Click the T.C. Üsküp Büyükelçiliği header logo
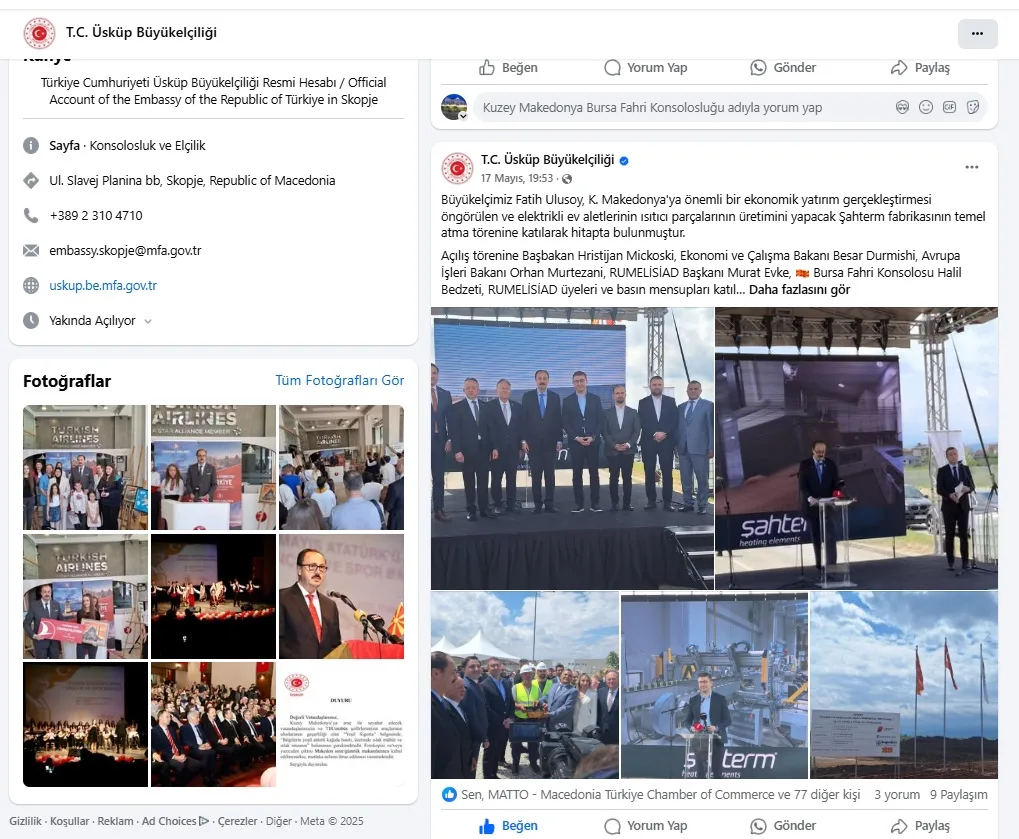This screenshot has height=839, width=1019. click(40, 32)
